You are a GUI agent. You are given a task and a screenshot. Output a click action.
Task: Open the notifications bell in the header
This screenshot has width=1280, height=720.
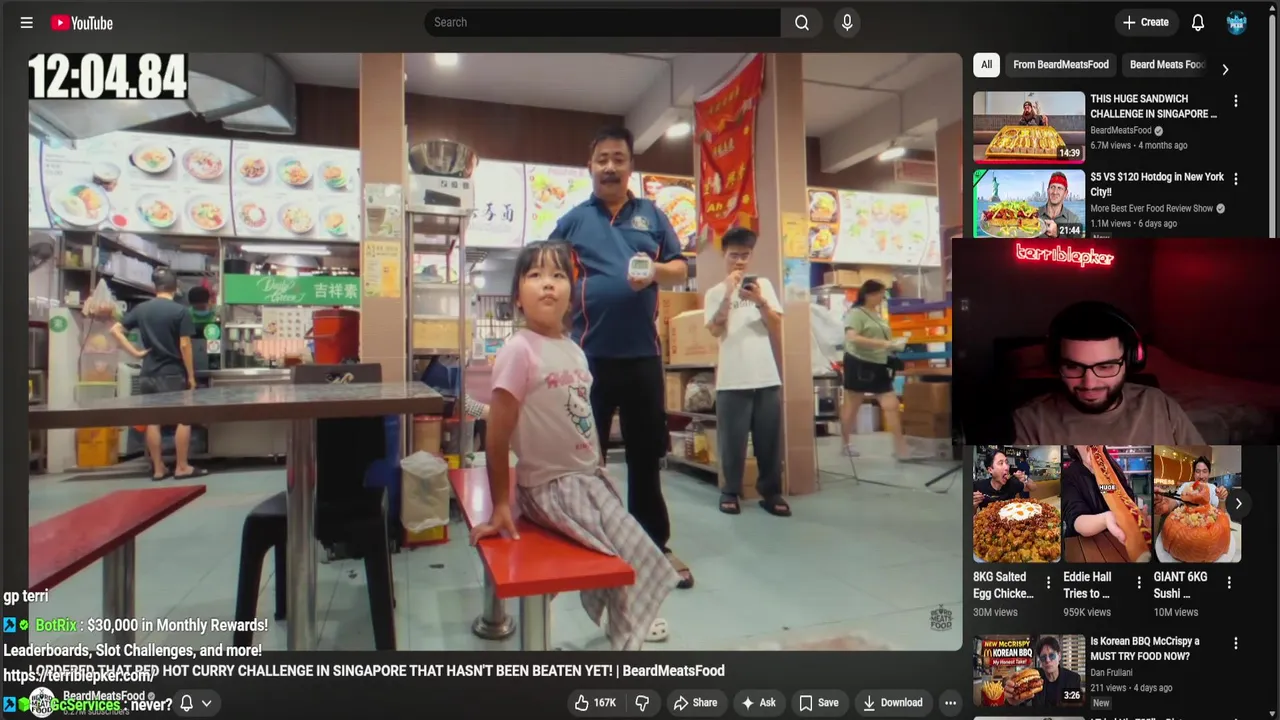tap(1198, 22)
